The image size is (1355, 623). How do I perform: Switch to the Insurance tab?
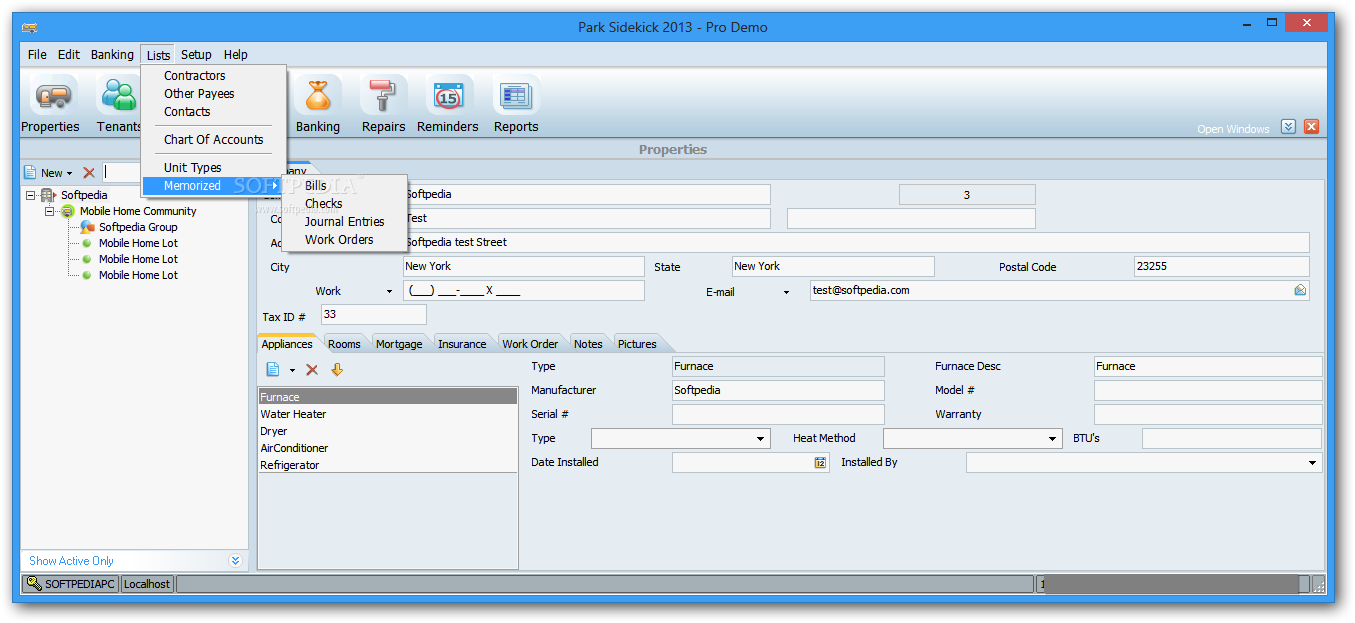pyautogui.click(x=462, y=344)
